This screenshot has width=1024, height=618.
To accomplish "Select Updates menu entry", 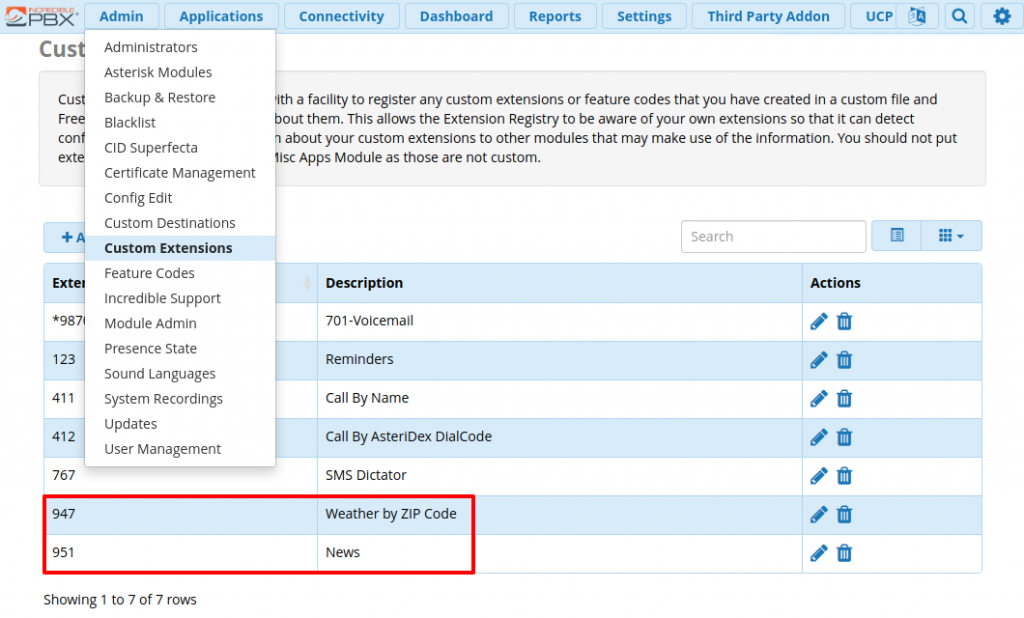I will [180, 424].
